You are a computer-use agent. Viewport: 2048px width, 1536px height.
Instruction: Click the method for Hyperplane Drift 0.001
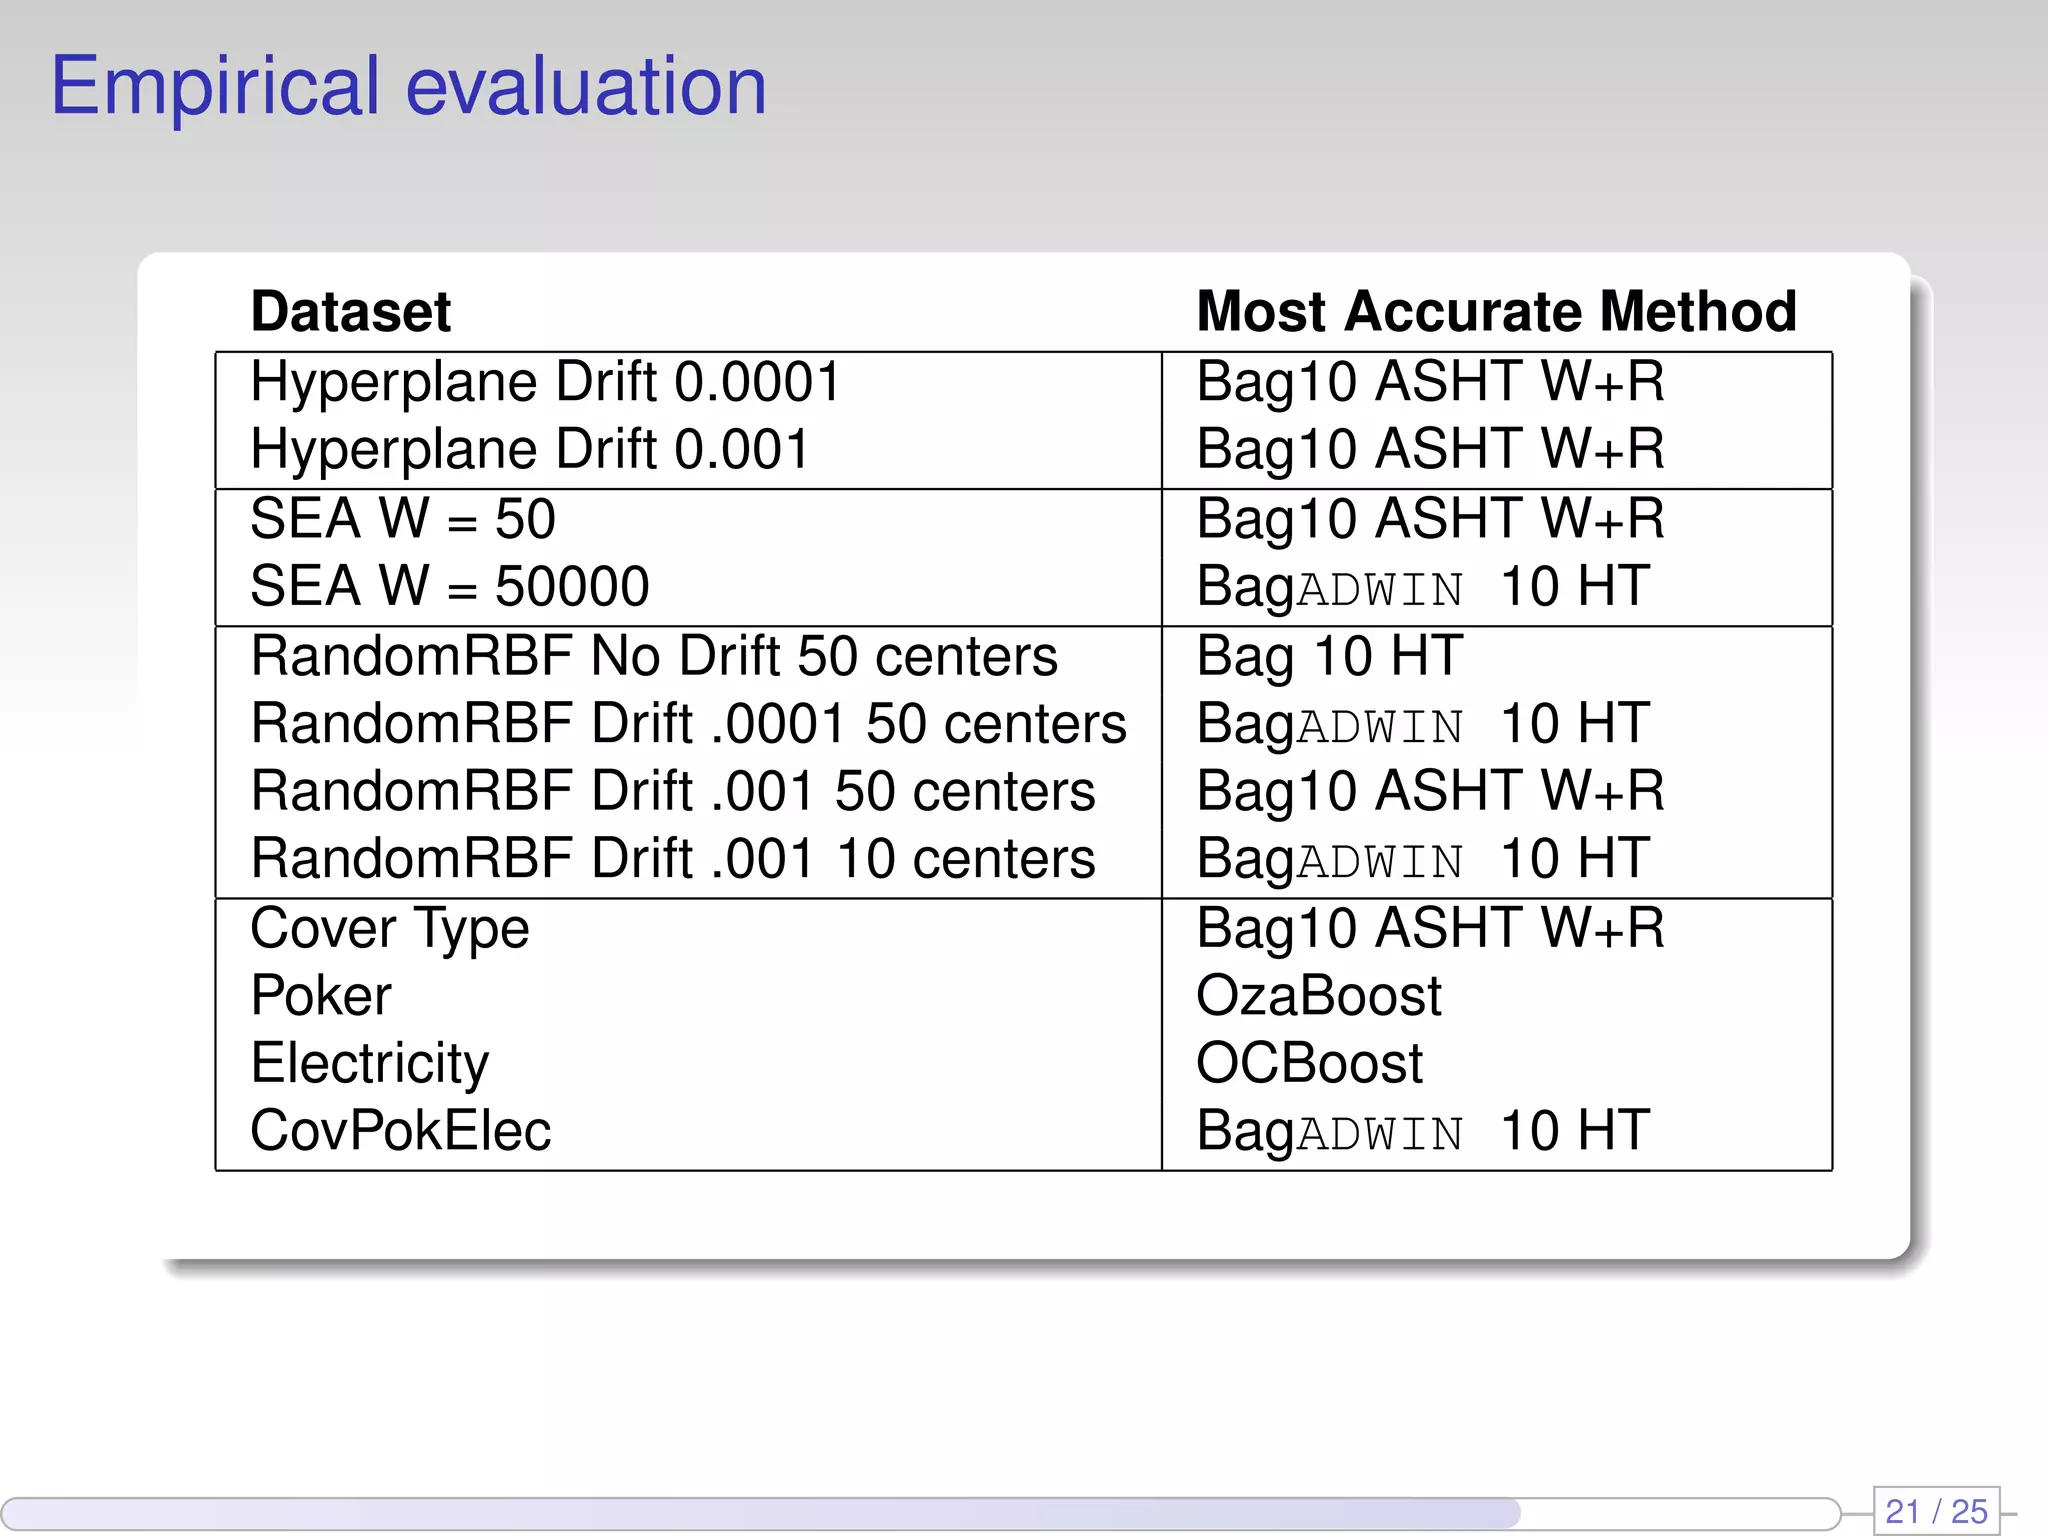point(1431,450)
